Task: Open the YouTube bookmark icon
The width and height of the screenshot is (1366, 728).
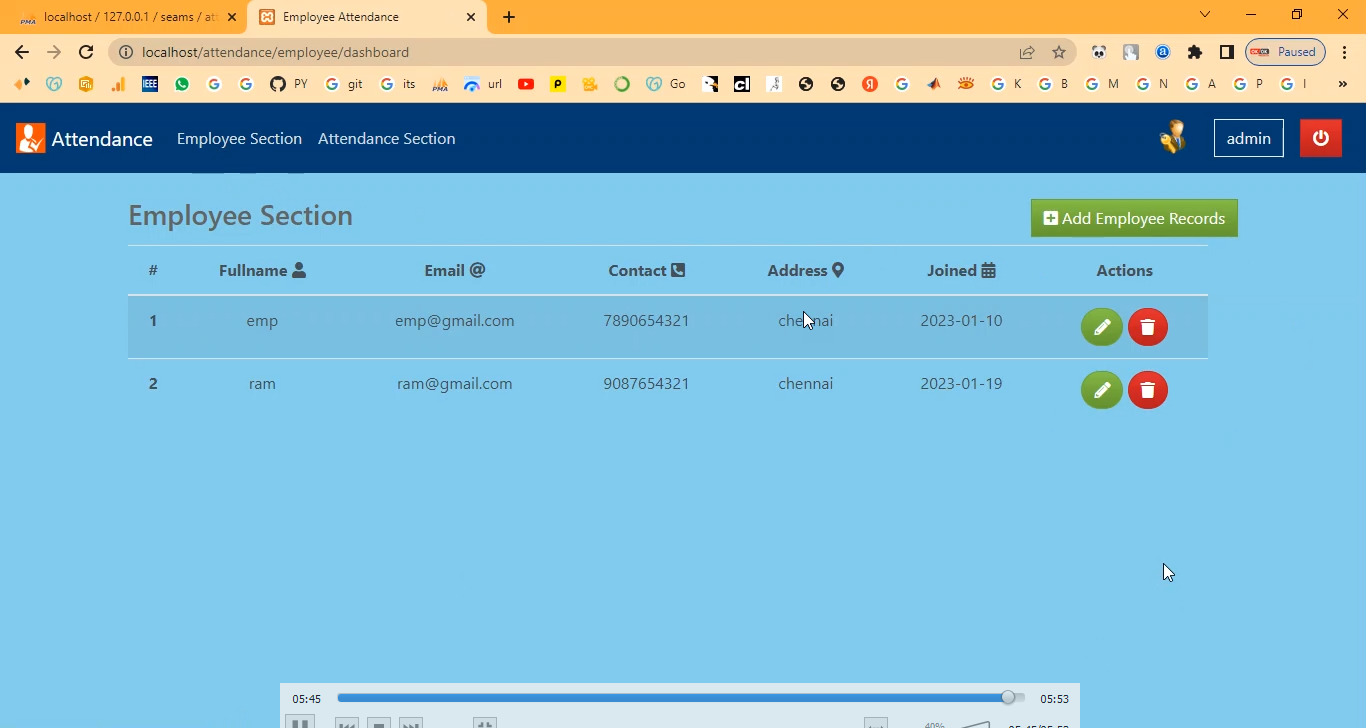Action: [526, 84]
